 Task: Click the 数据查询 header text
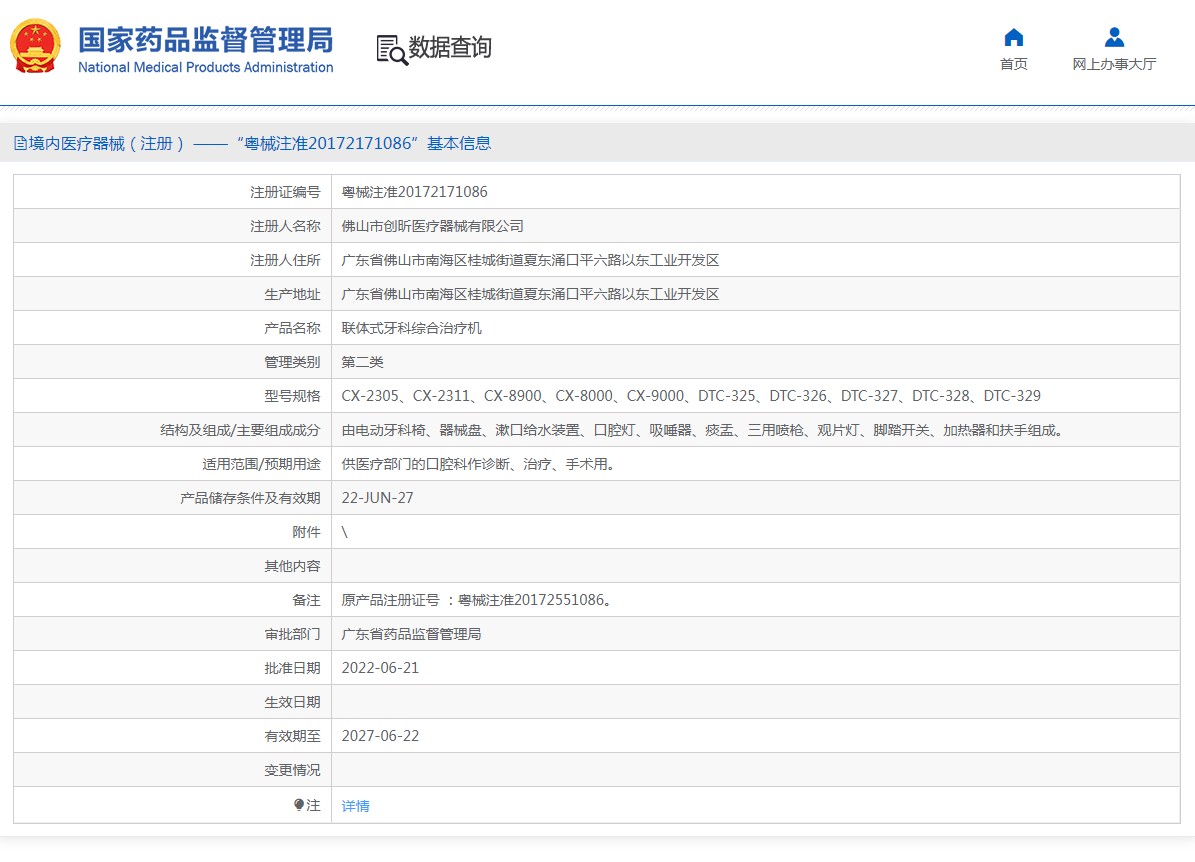[x=450, y=48]
